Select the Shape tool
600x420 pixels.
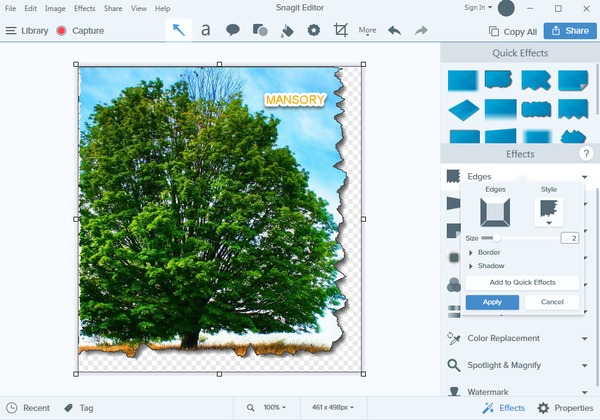tap(260, 30)
